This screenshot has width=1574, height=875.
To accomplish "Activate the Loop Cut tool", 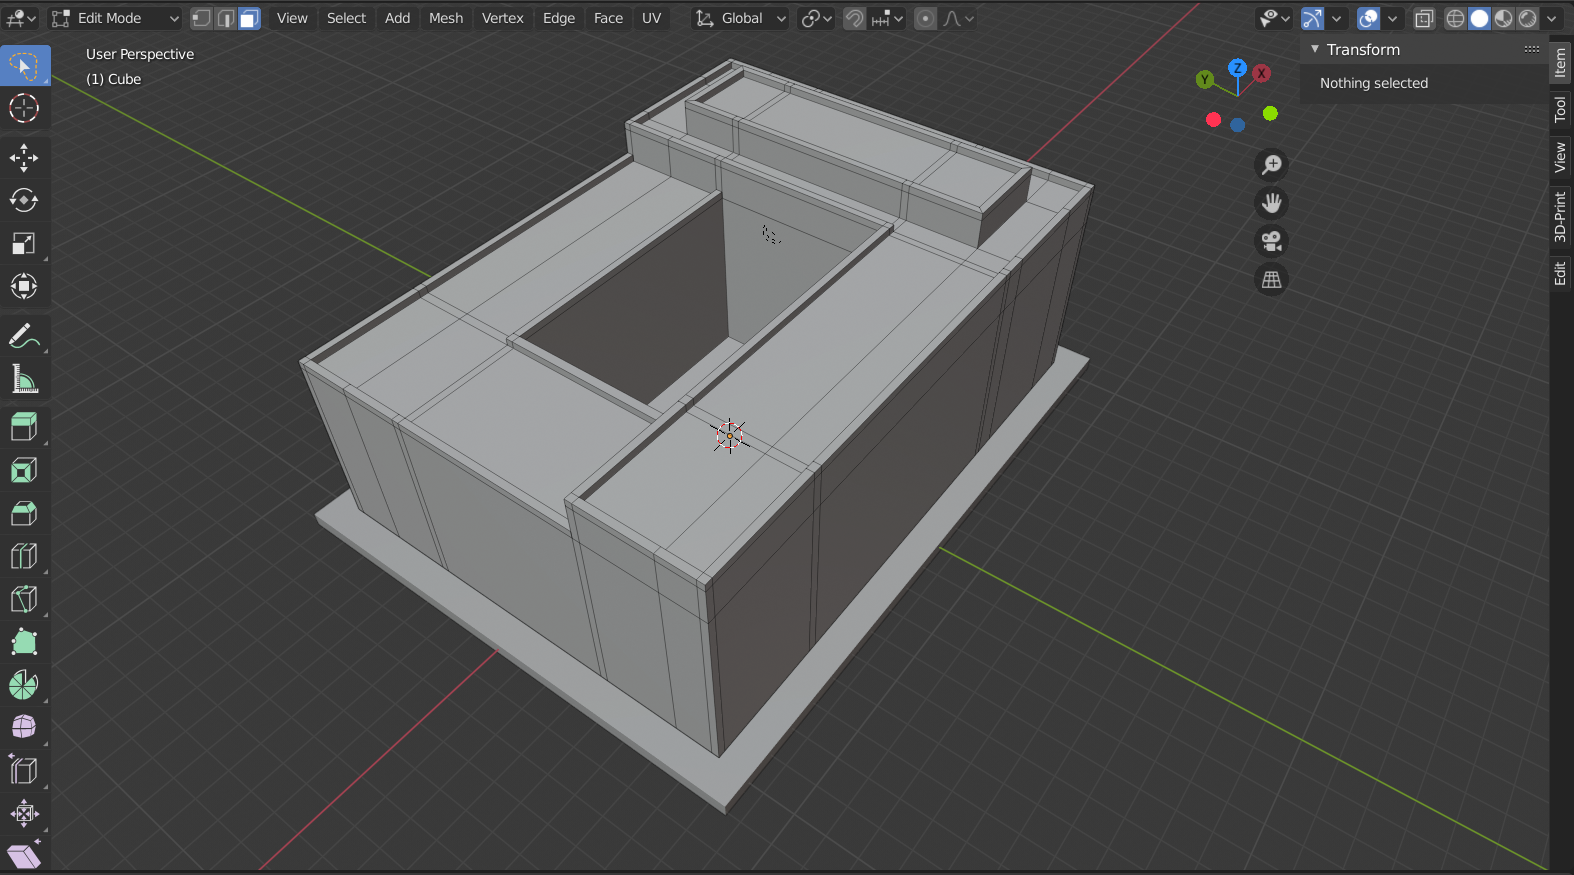I will point(24,556).
